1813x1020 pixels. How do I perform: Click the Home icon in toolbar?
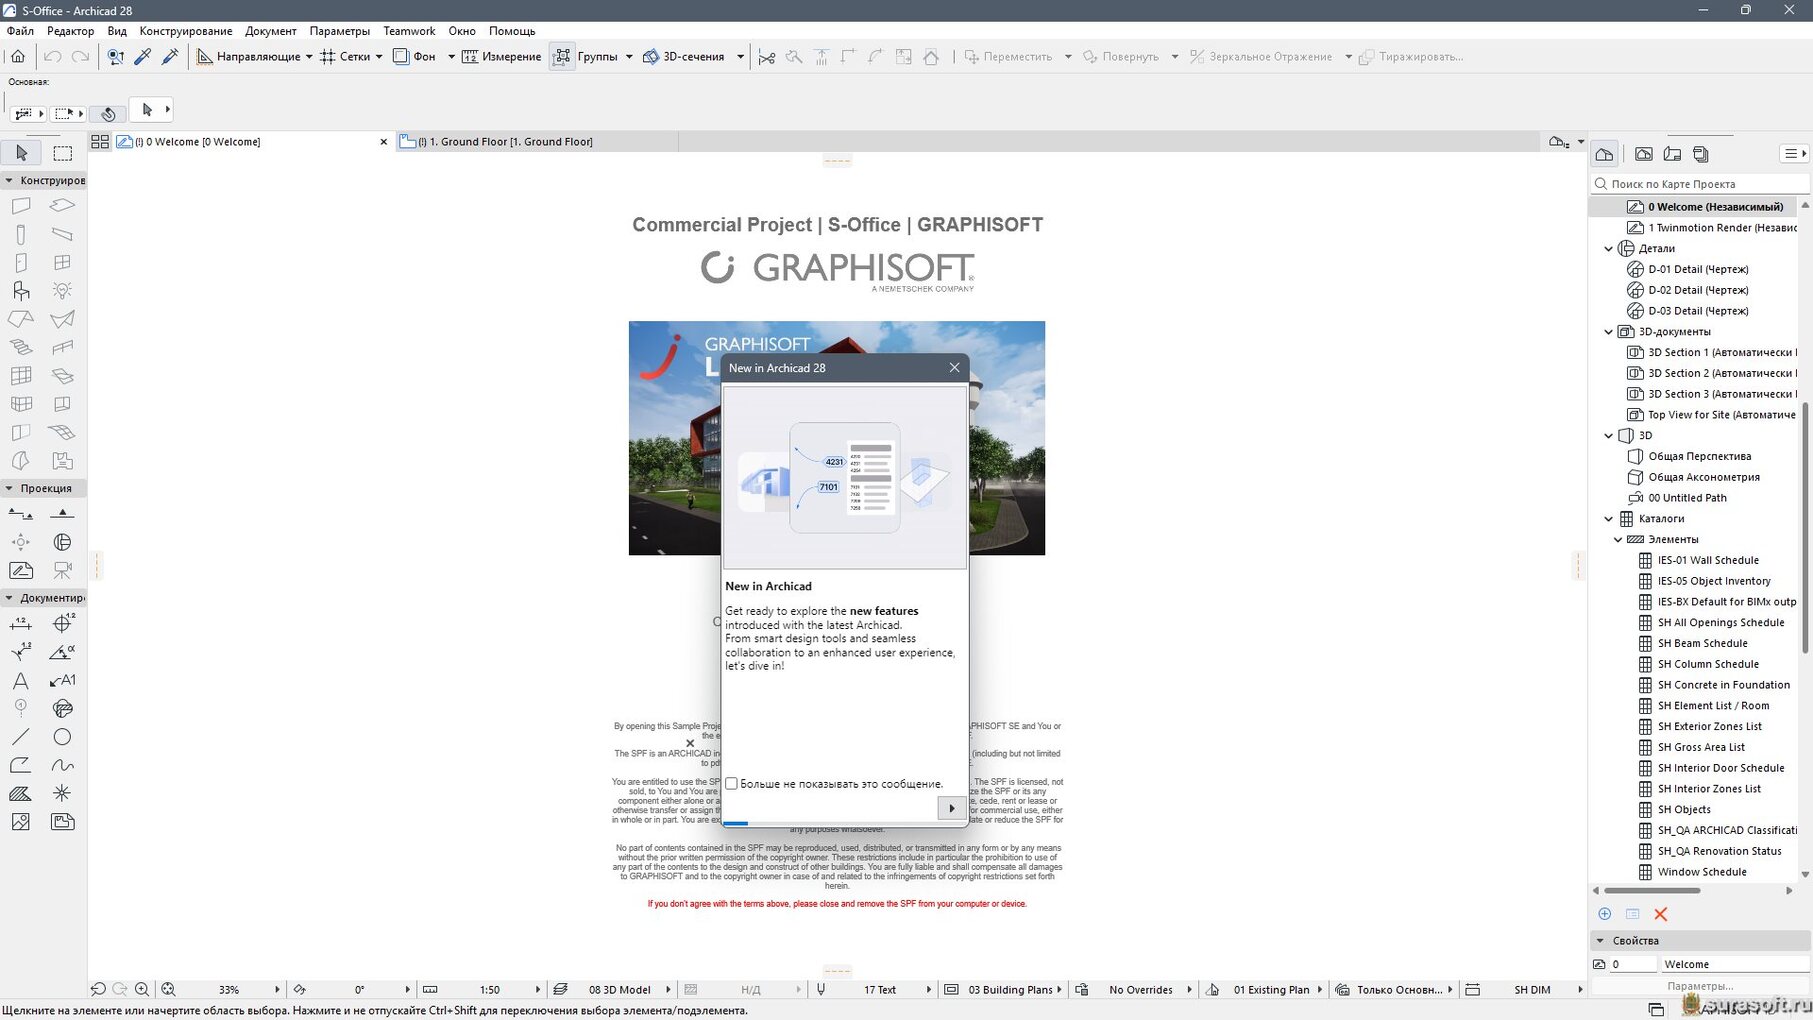point(18,57)
